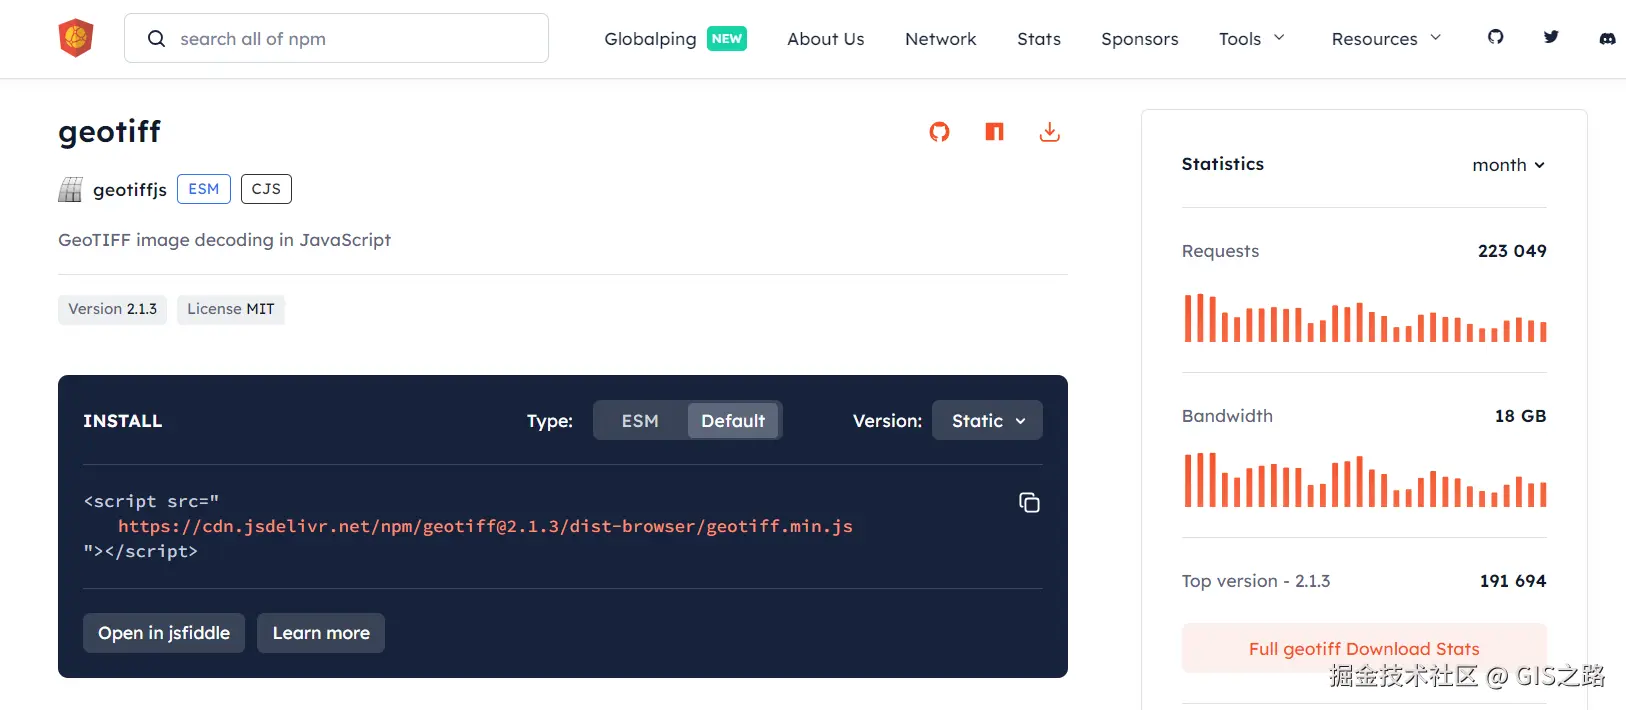Open the Sponsors page

coord(1140,39)
